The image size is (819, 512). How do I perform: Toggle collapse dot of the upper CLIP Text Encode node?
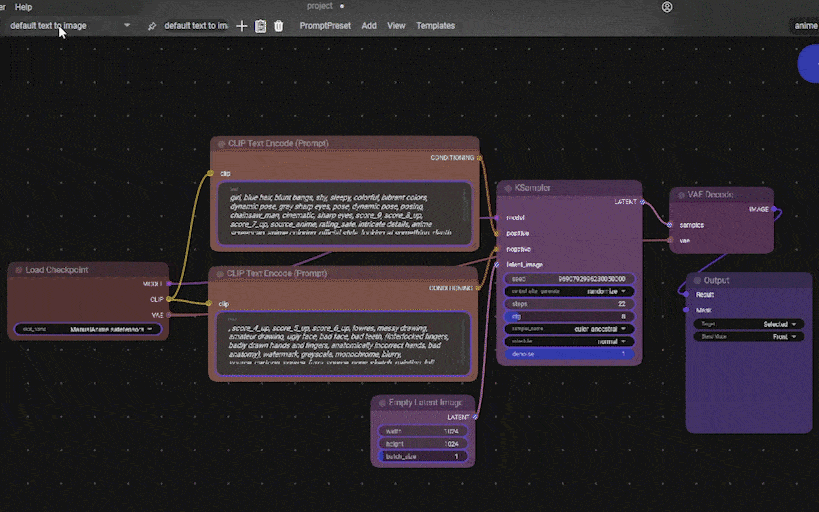(x=221, y=144)
